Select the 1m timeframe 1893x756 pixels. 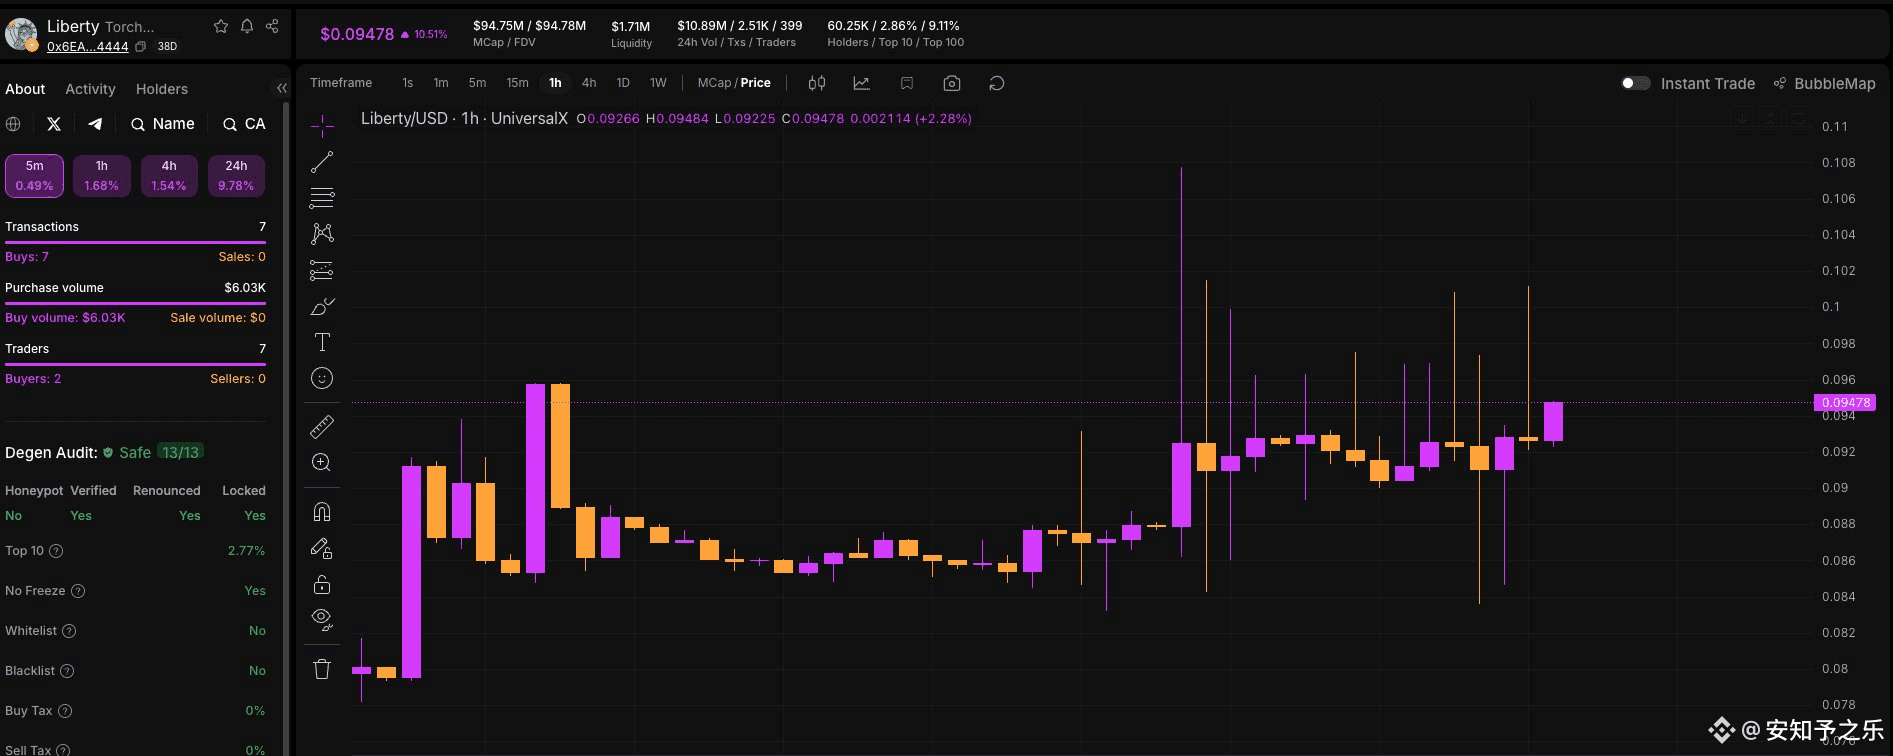coord(441,83)
